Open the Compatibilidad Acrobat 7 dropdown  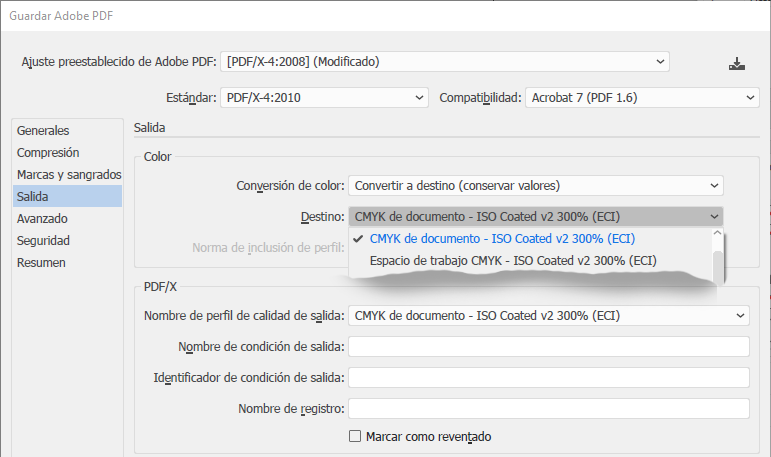(642, 97)
